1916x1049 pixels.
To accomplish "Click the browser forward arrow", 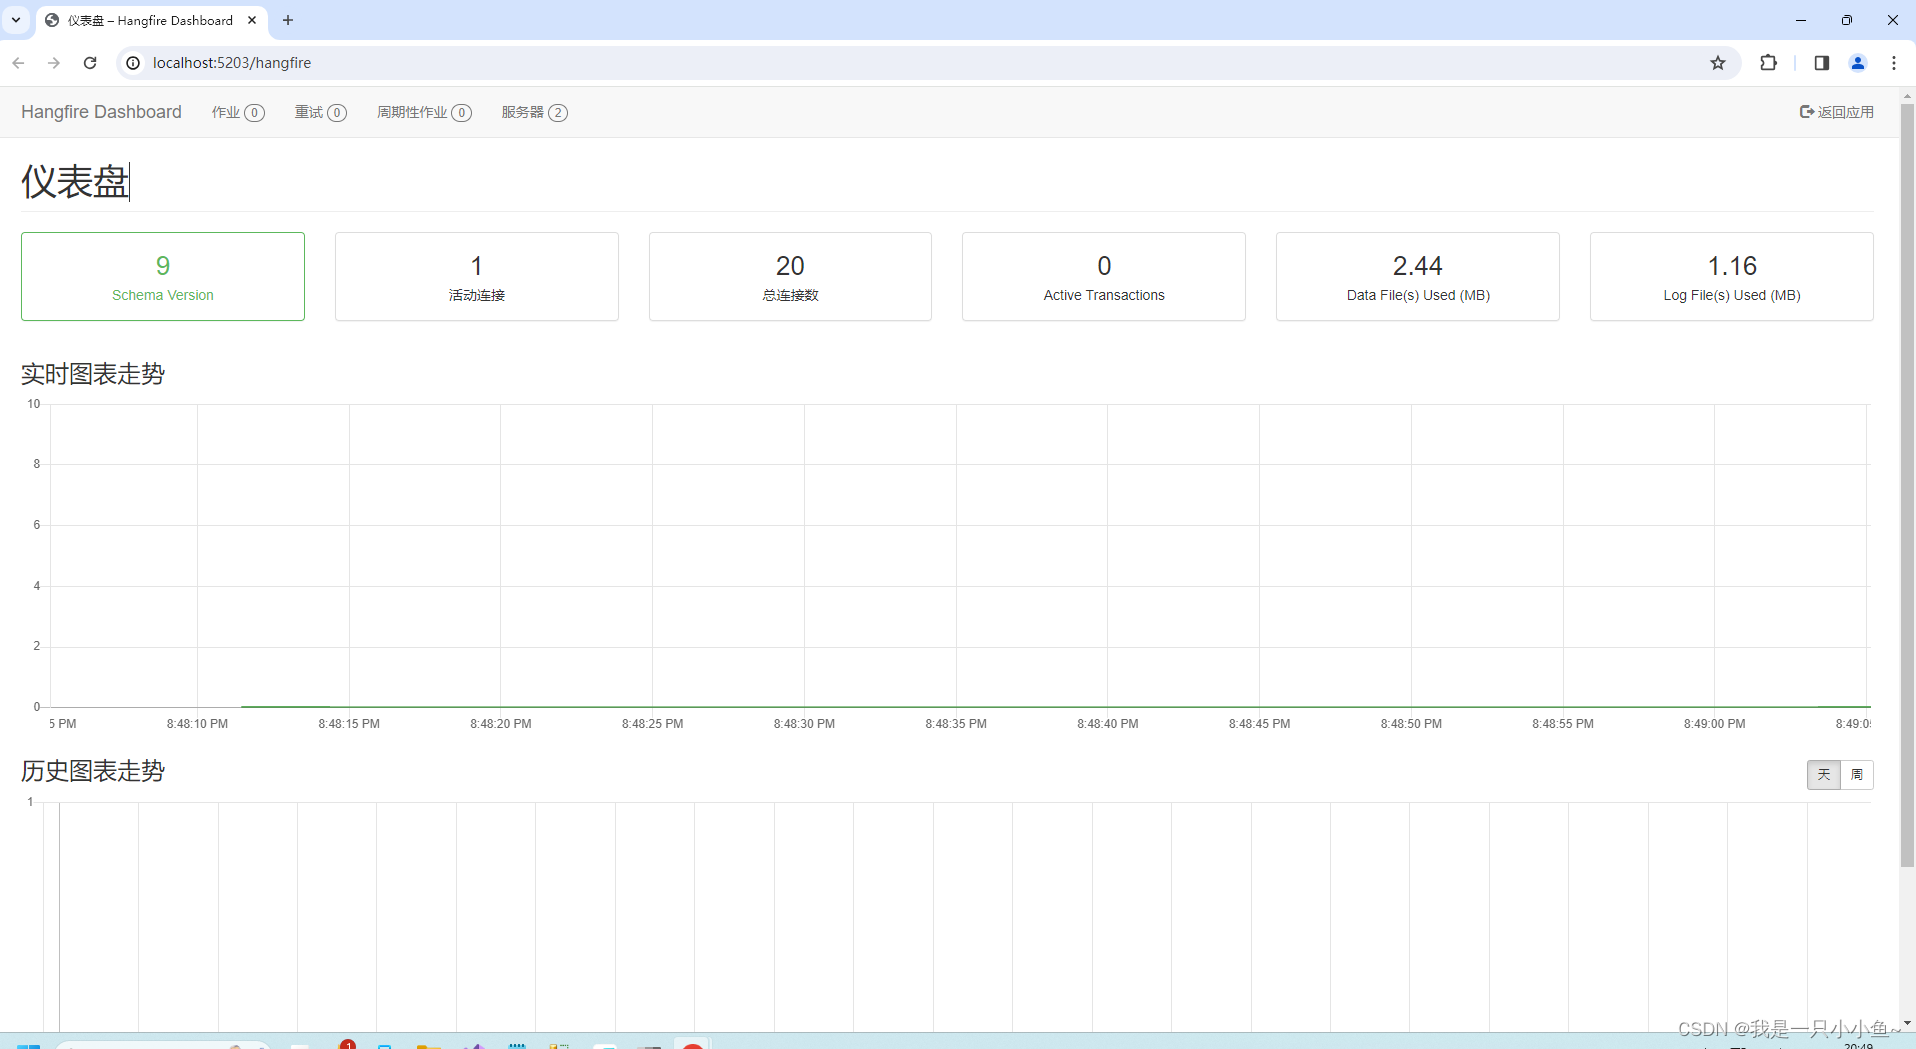I will [54, 63].
